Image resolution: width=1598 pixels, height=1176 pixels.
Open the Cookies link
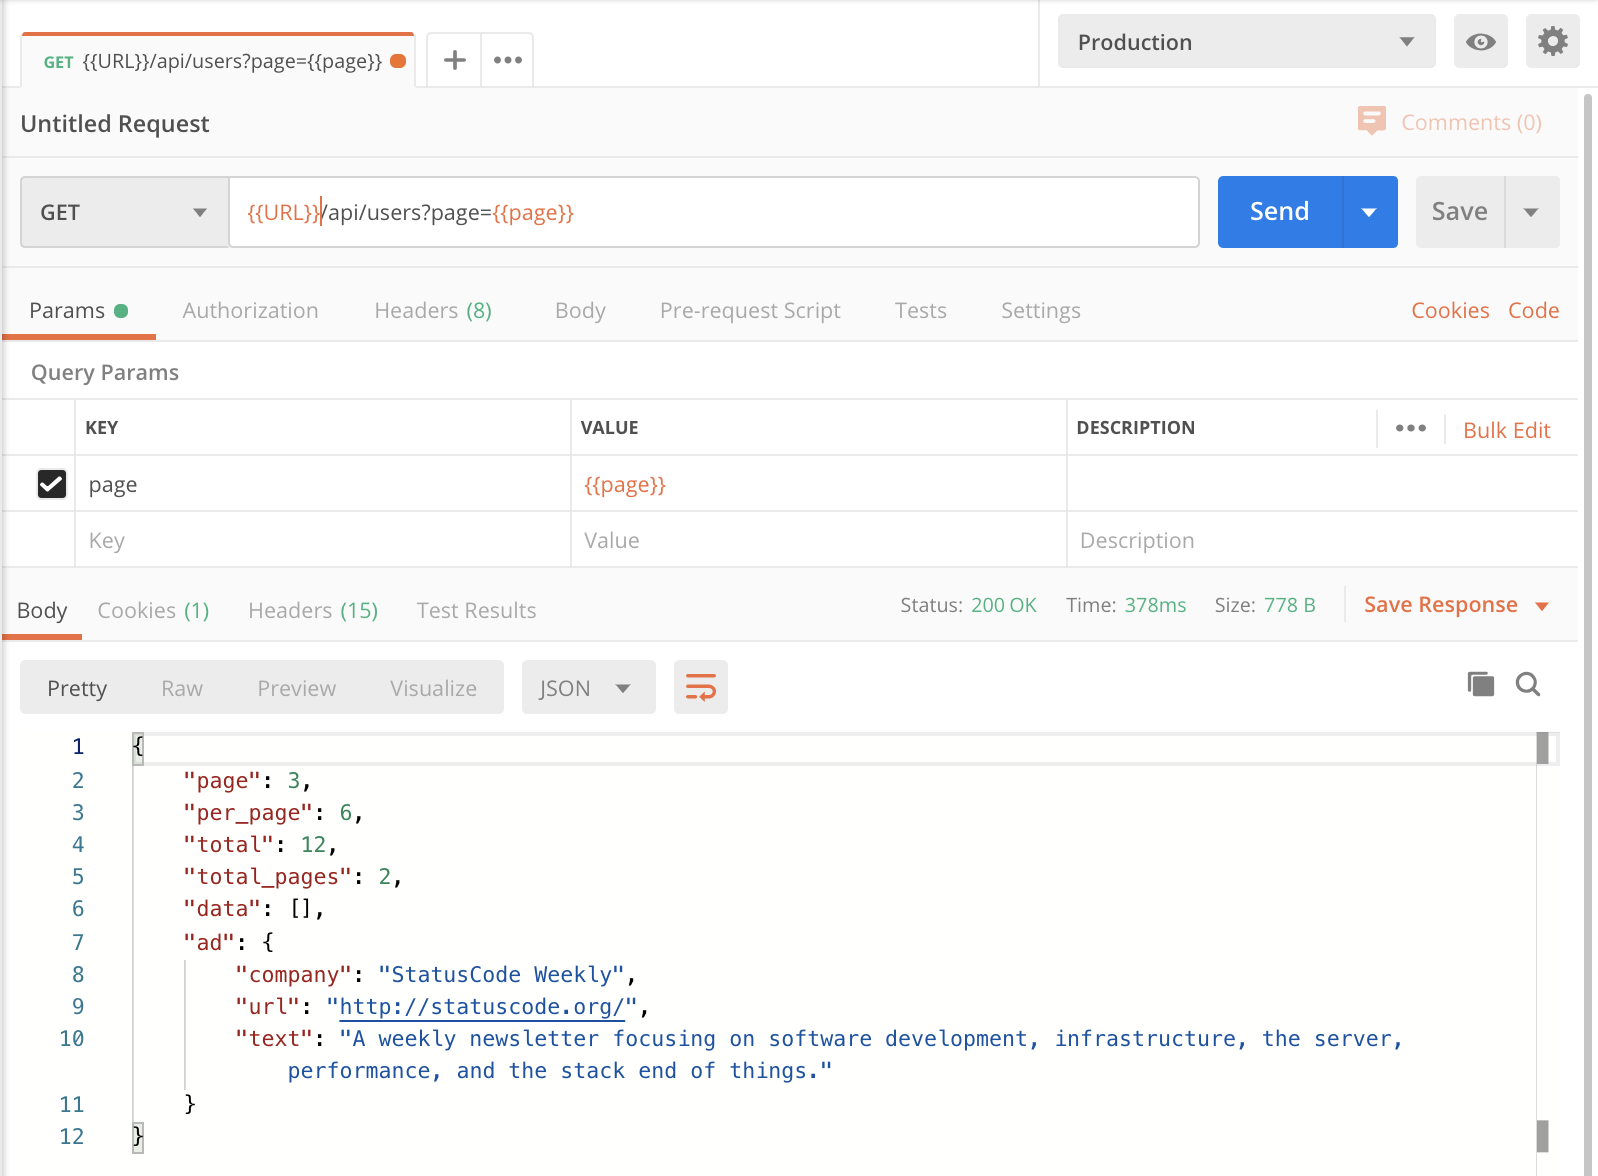(x=1450, y=310)
